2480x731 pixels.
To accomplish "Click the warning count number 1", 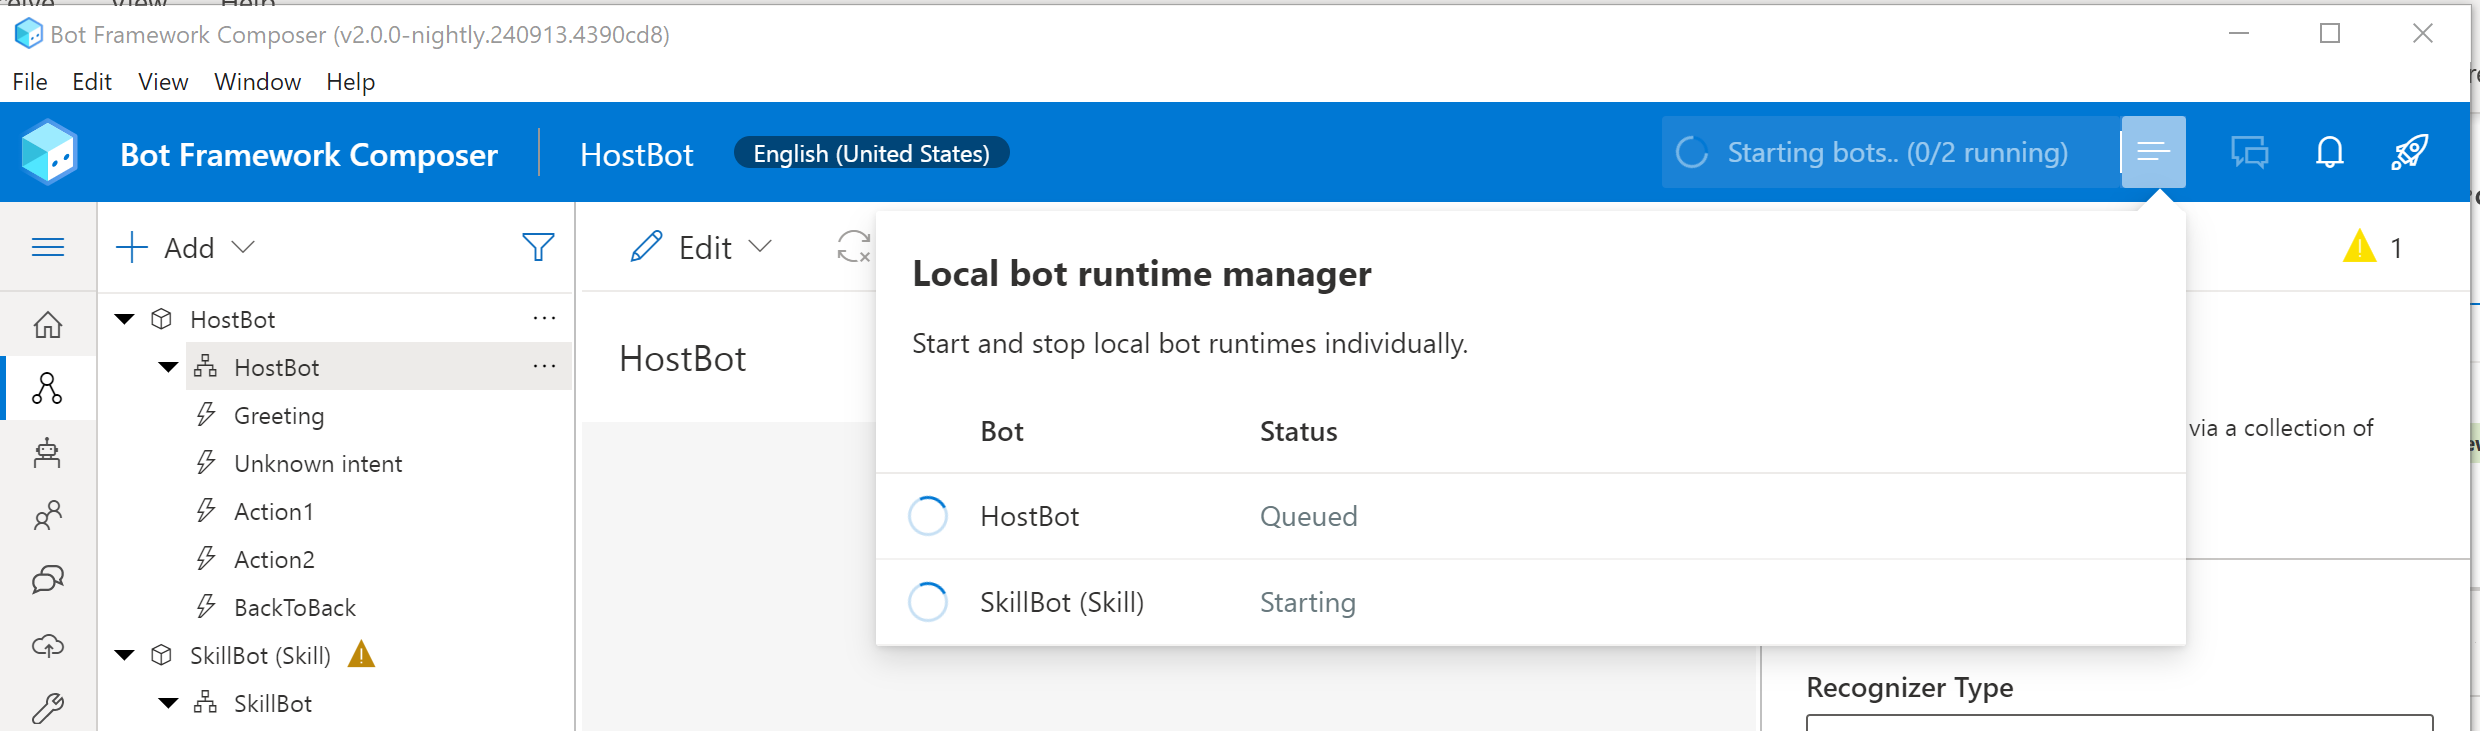I will pos(2396,248).
